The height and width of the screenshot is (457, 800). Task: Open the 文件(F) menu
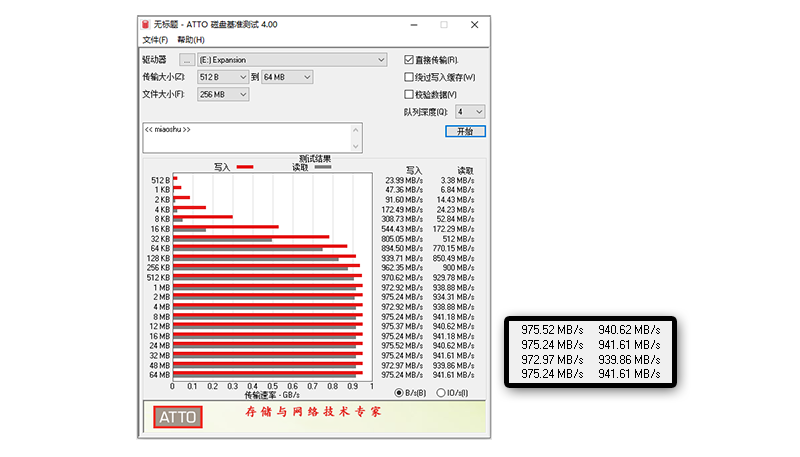[x=155, y=40]
